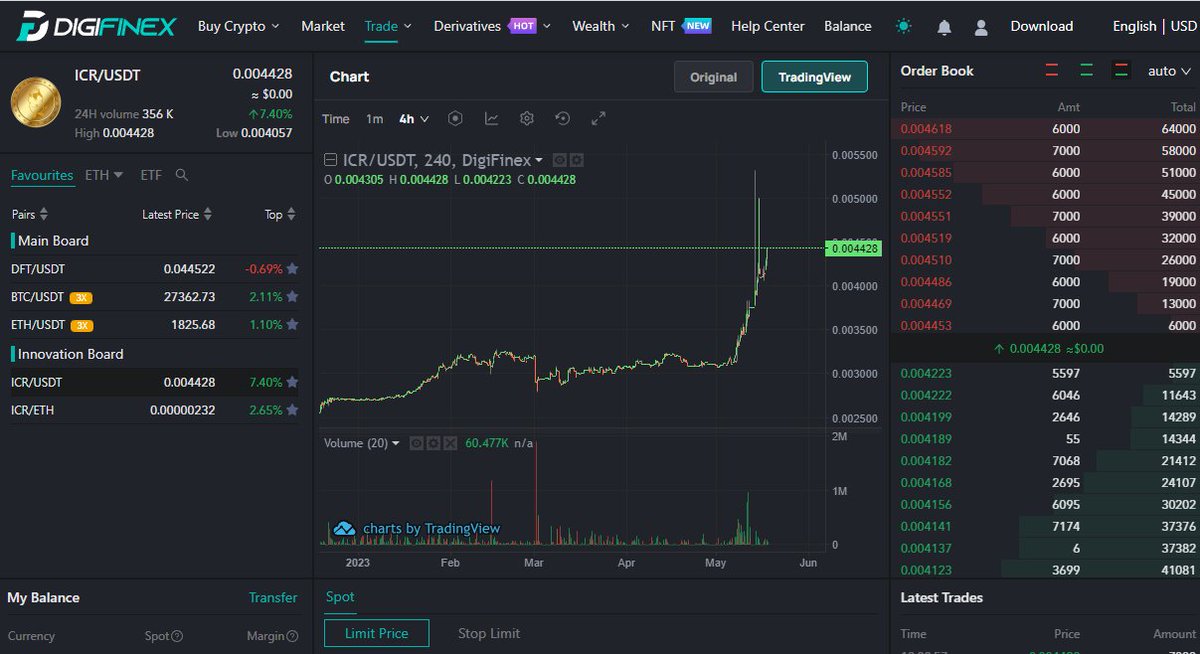Select the Stop Limit order type
This screenshot has width=1200, height=654.
[x=489, y=633]
